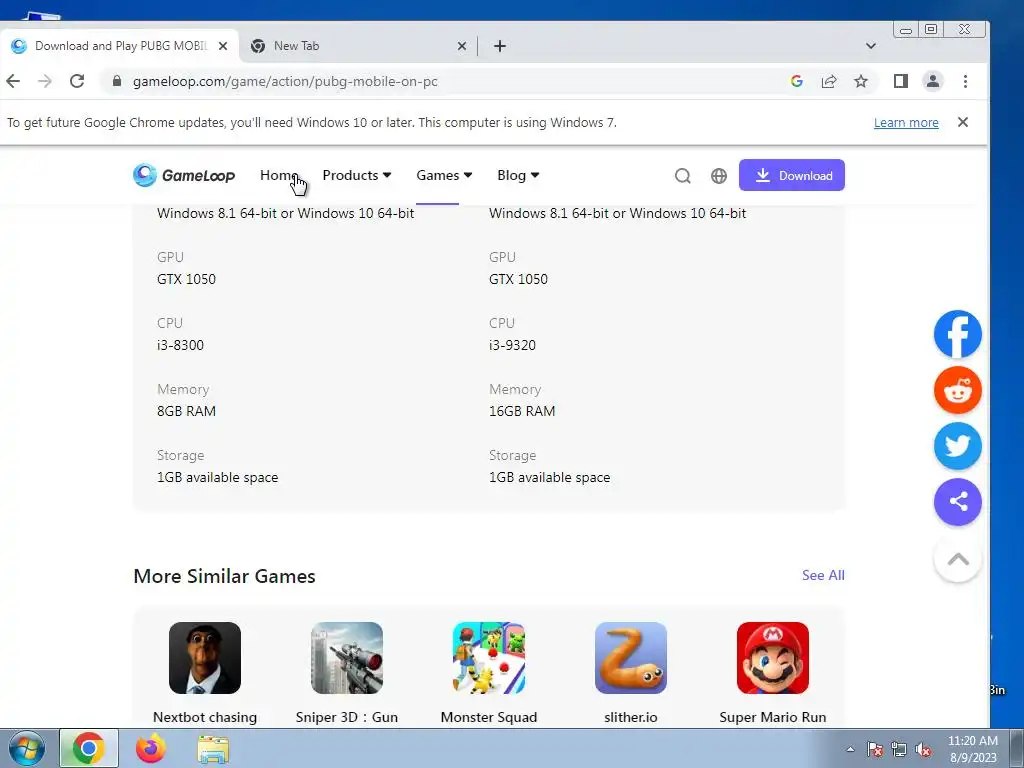The image size is (1024, 768).
Task: Open a new tab with plus button
Action: point(500,46)
